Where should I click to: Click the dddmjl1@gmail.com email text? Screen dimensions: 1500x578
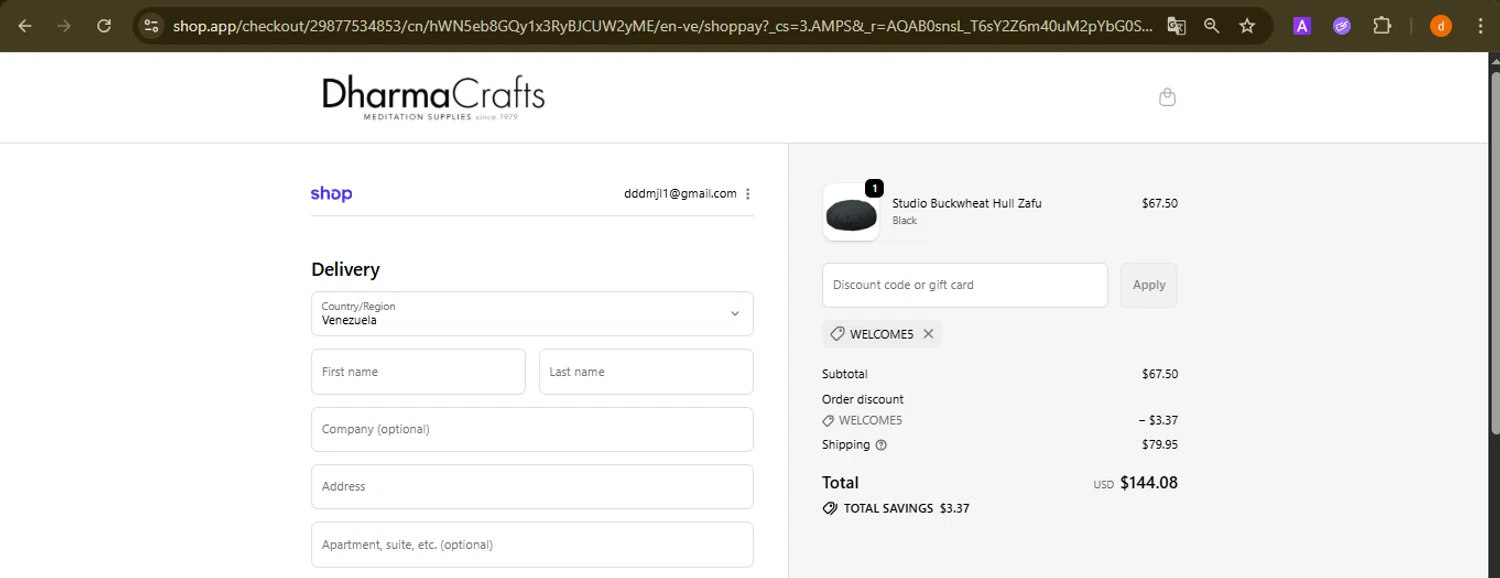680,194
